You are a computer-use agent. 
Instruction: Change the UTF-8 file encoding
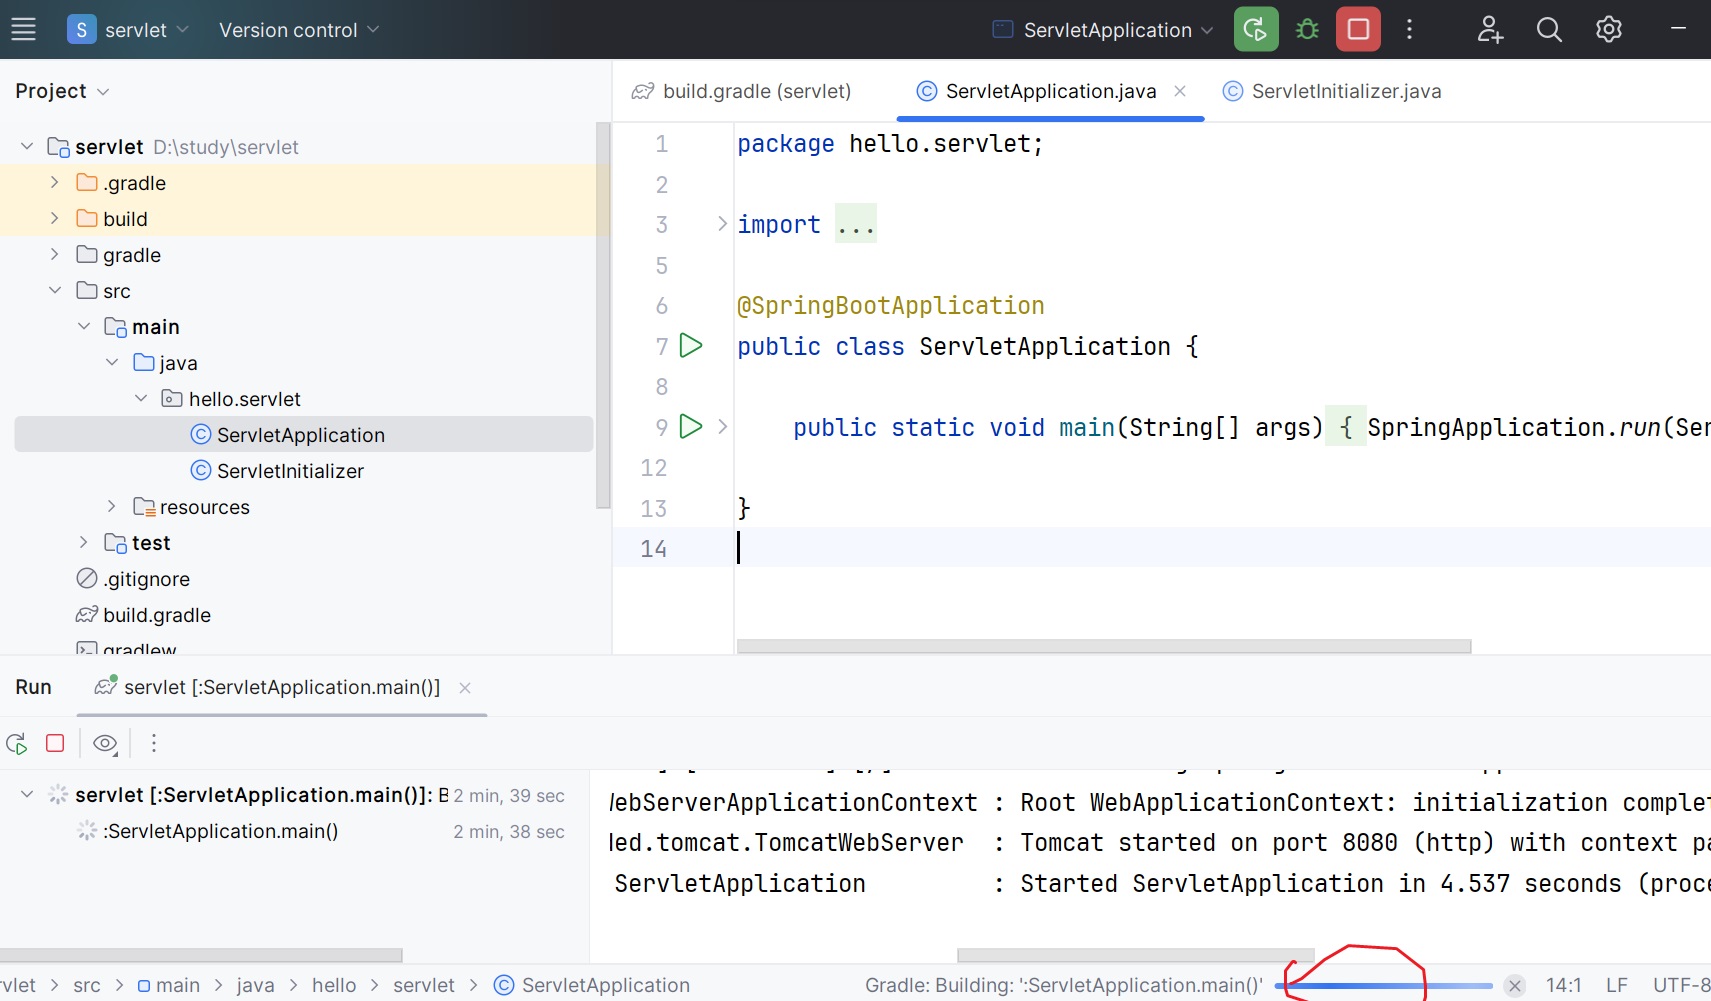pos(1681,985)
